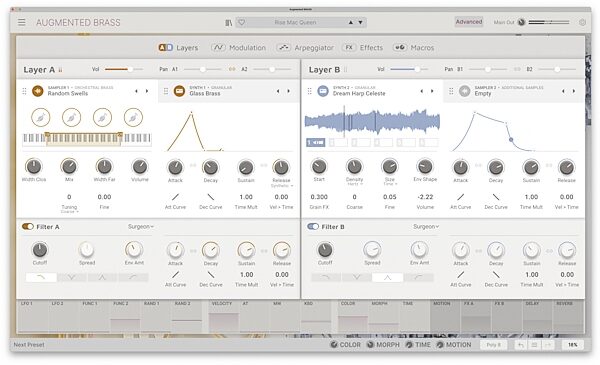Switch to the Modulation tab
Viewport: 600px width, 365px height.
click(238, 47)
